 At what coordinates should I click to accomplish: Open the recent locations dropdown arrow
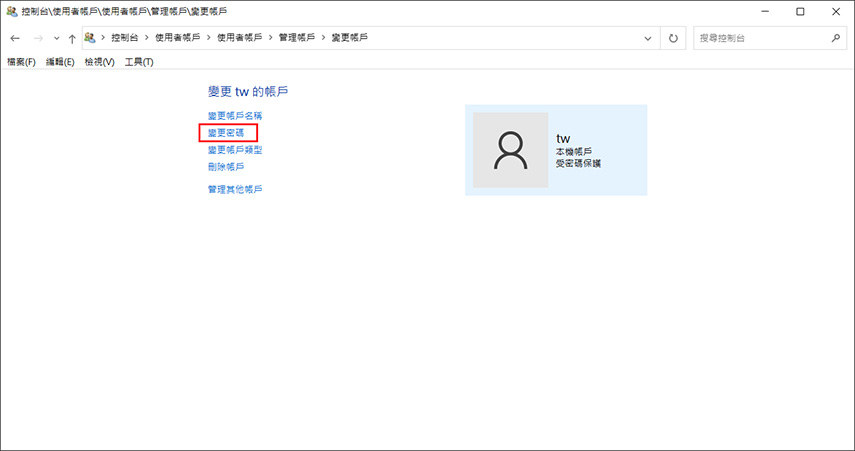click(56, 38)
